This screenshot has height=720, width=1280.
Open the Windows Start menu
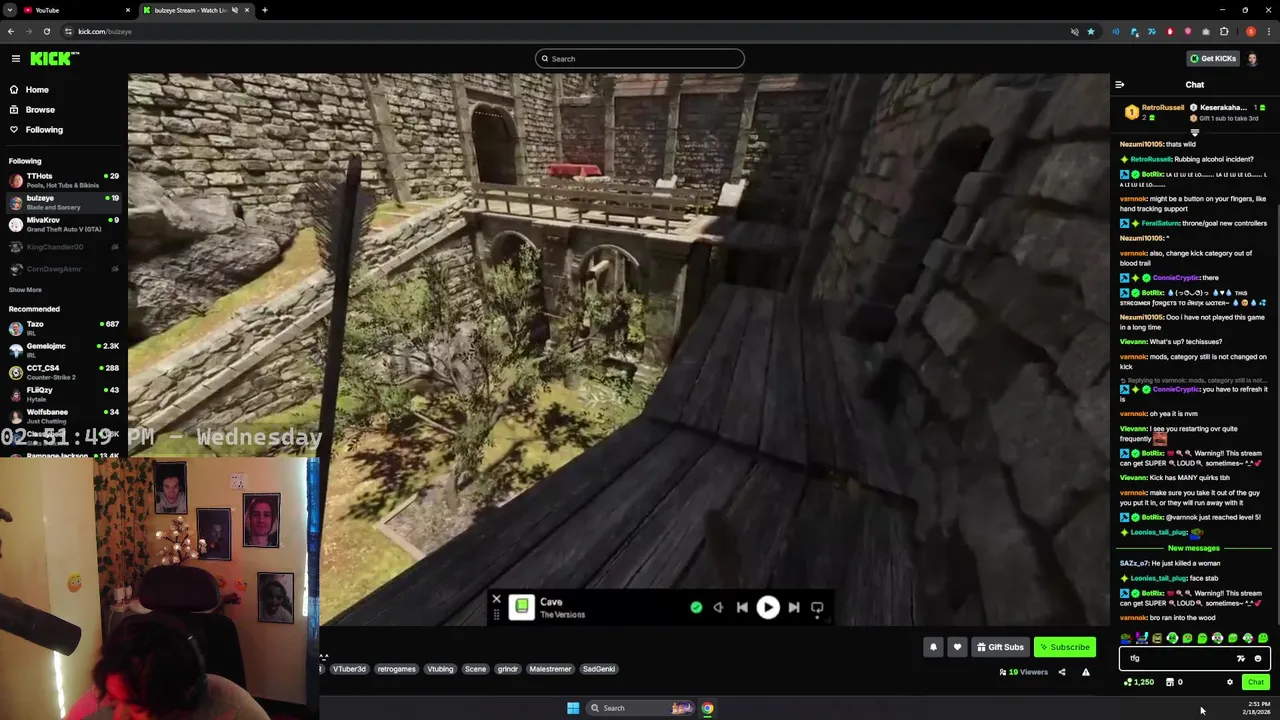coord(573,708)
